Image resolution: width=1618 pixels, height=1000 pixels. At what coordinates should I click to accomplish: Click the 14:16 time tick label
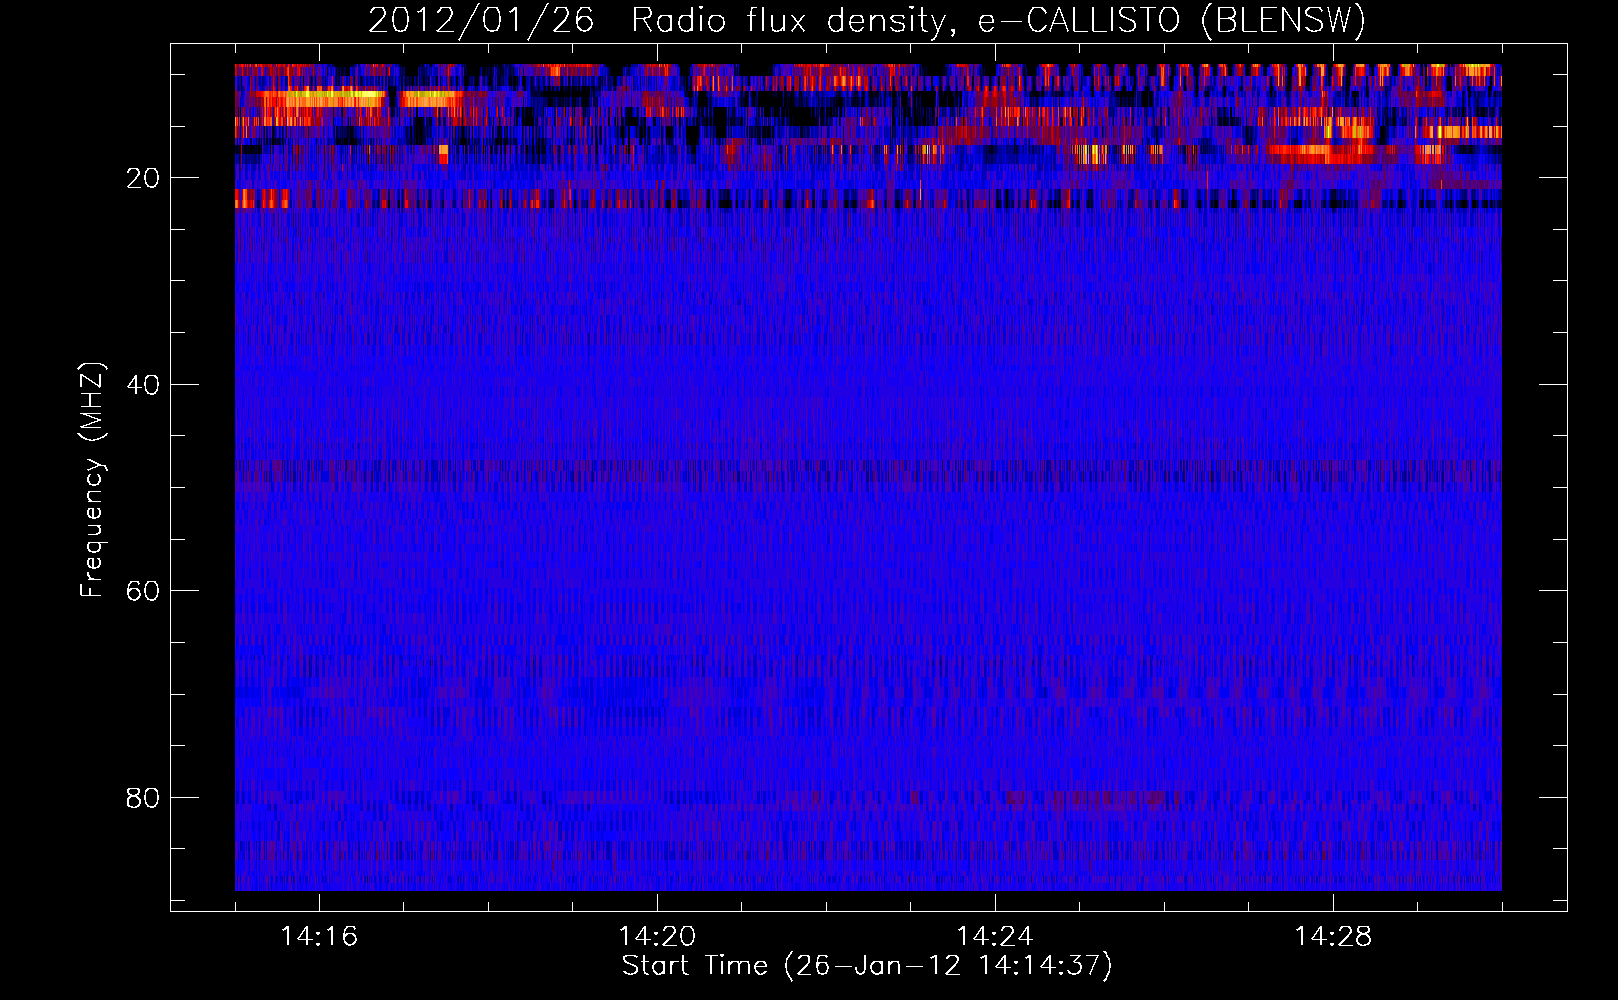[x=319, y=937]
